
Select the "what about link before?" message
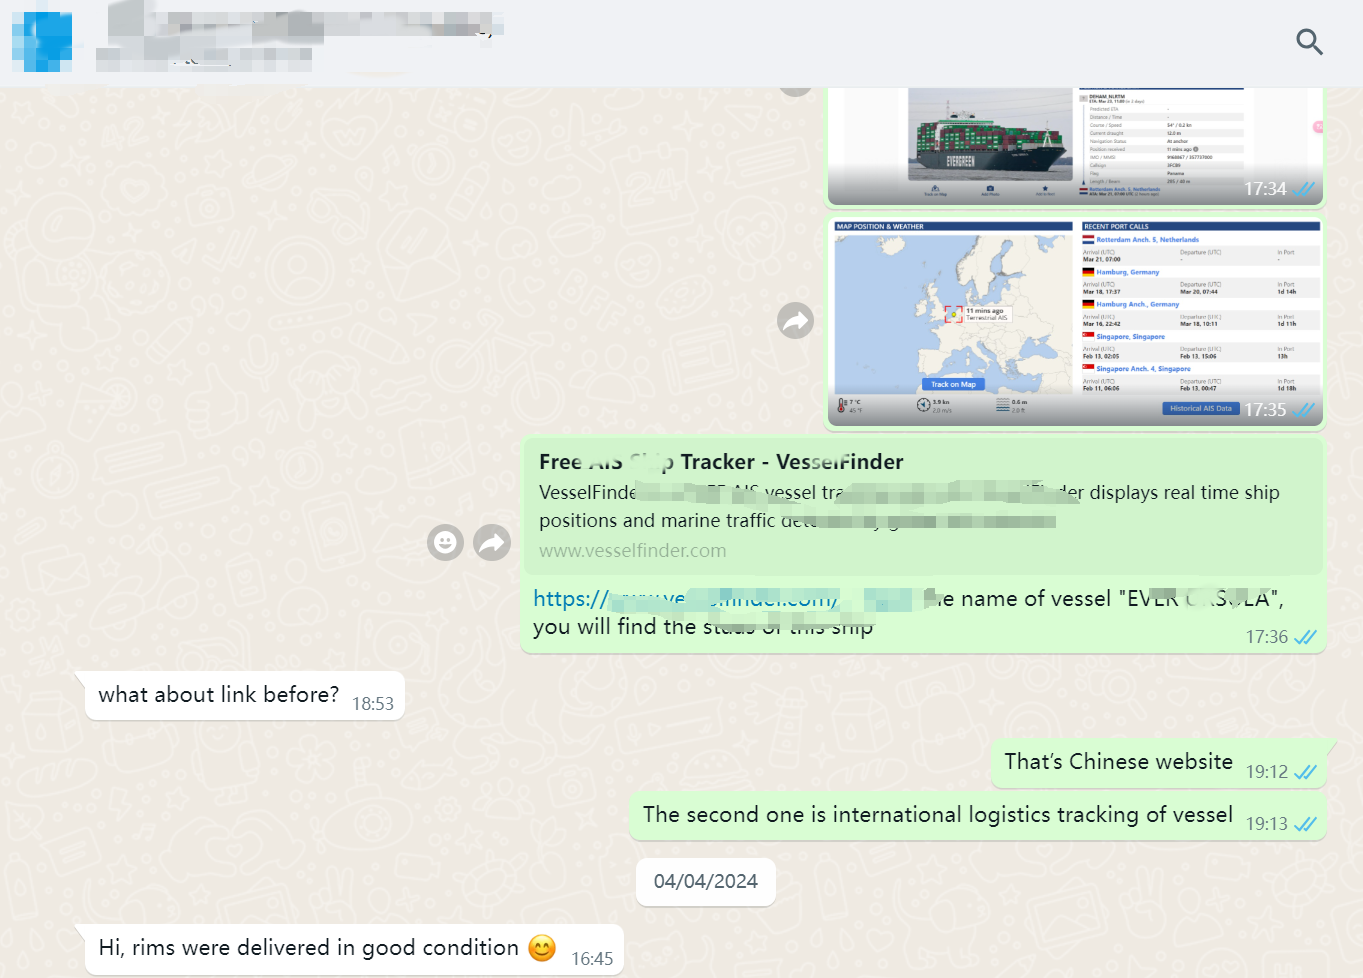[x=218, y=695]
